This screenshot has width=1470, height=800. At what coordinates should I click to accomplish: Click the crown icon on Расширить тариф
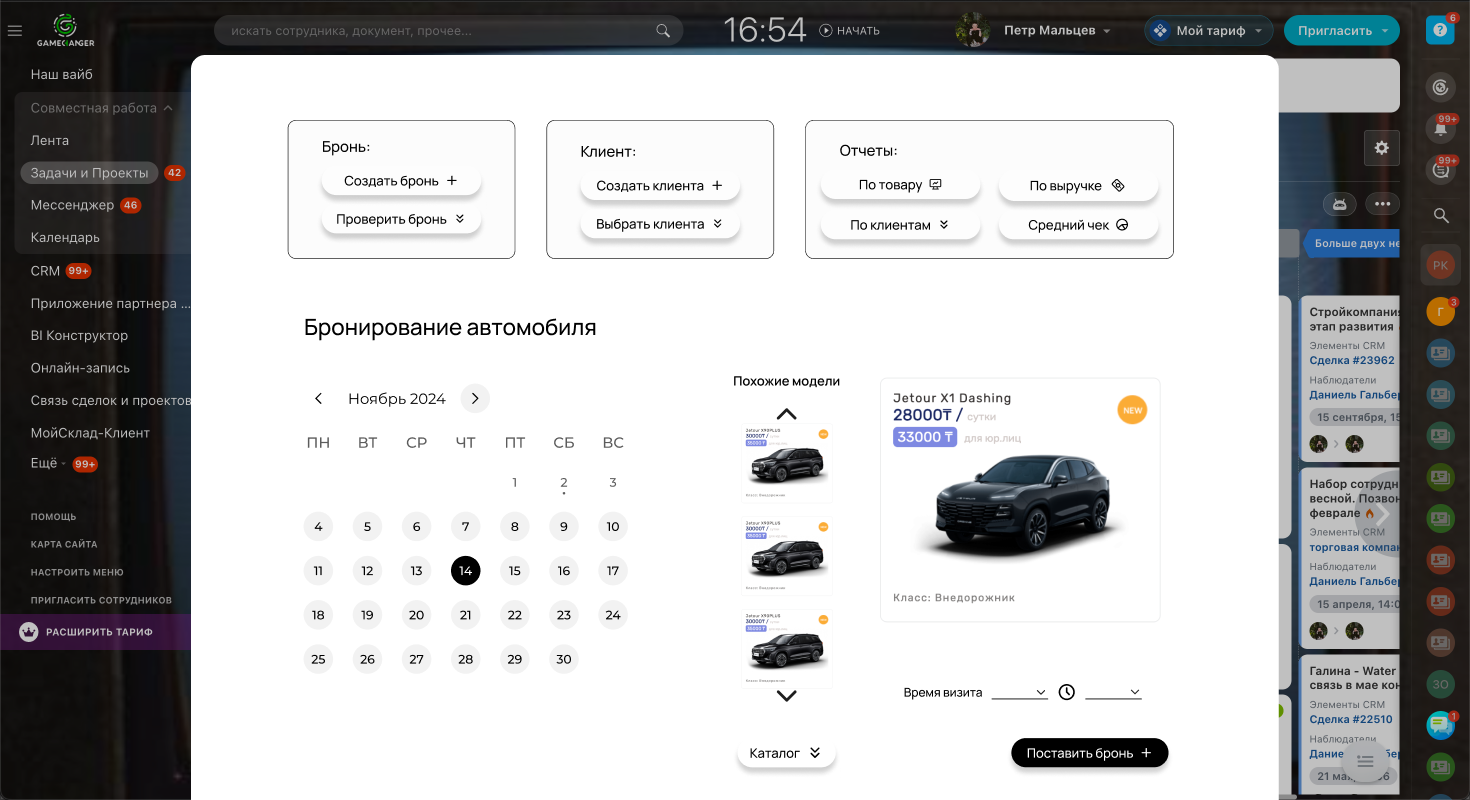tap(29, 632)
